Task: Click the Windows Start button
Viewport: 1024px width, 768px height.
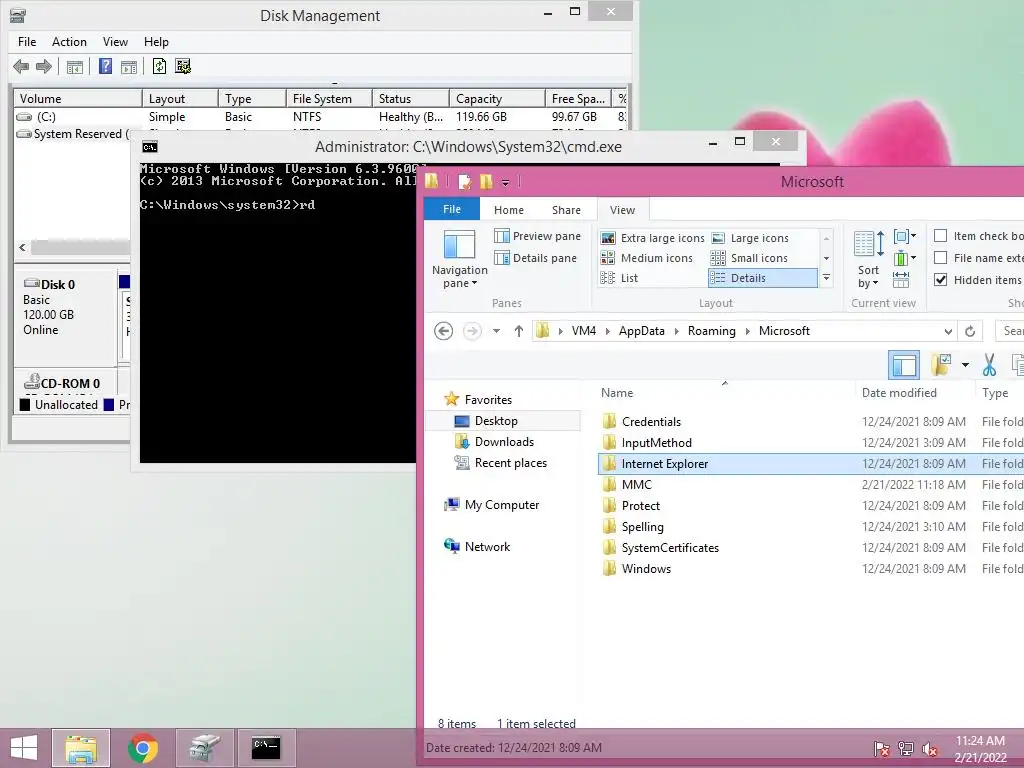Action: (x=24, y=748)
